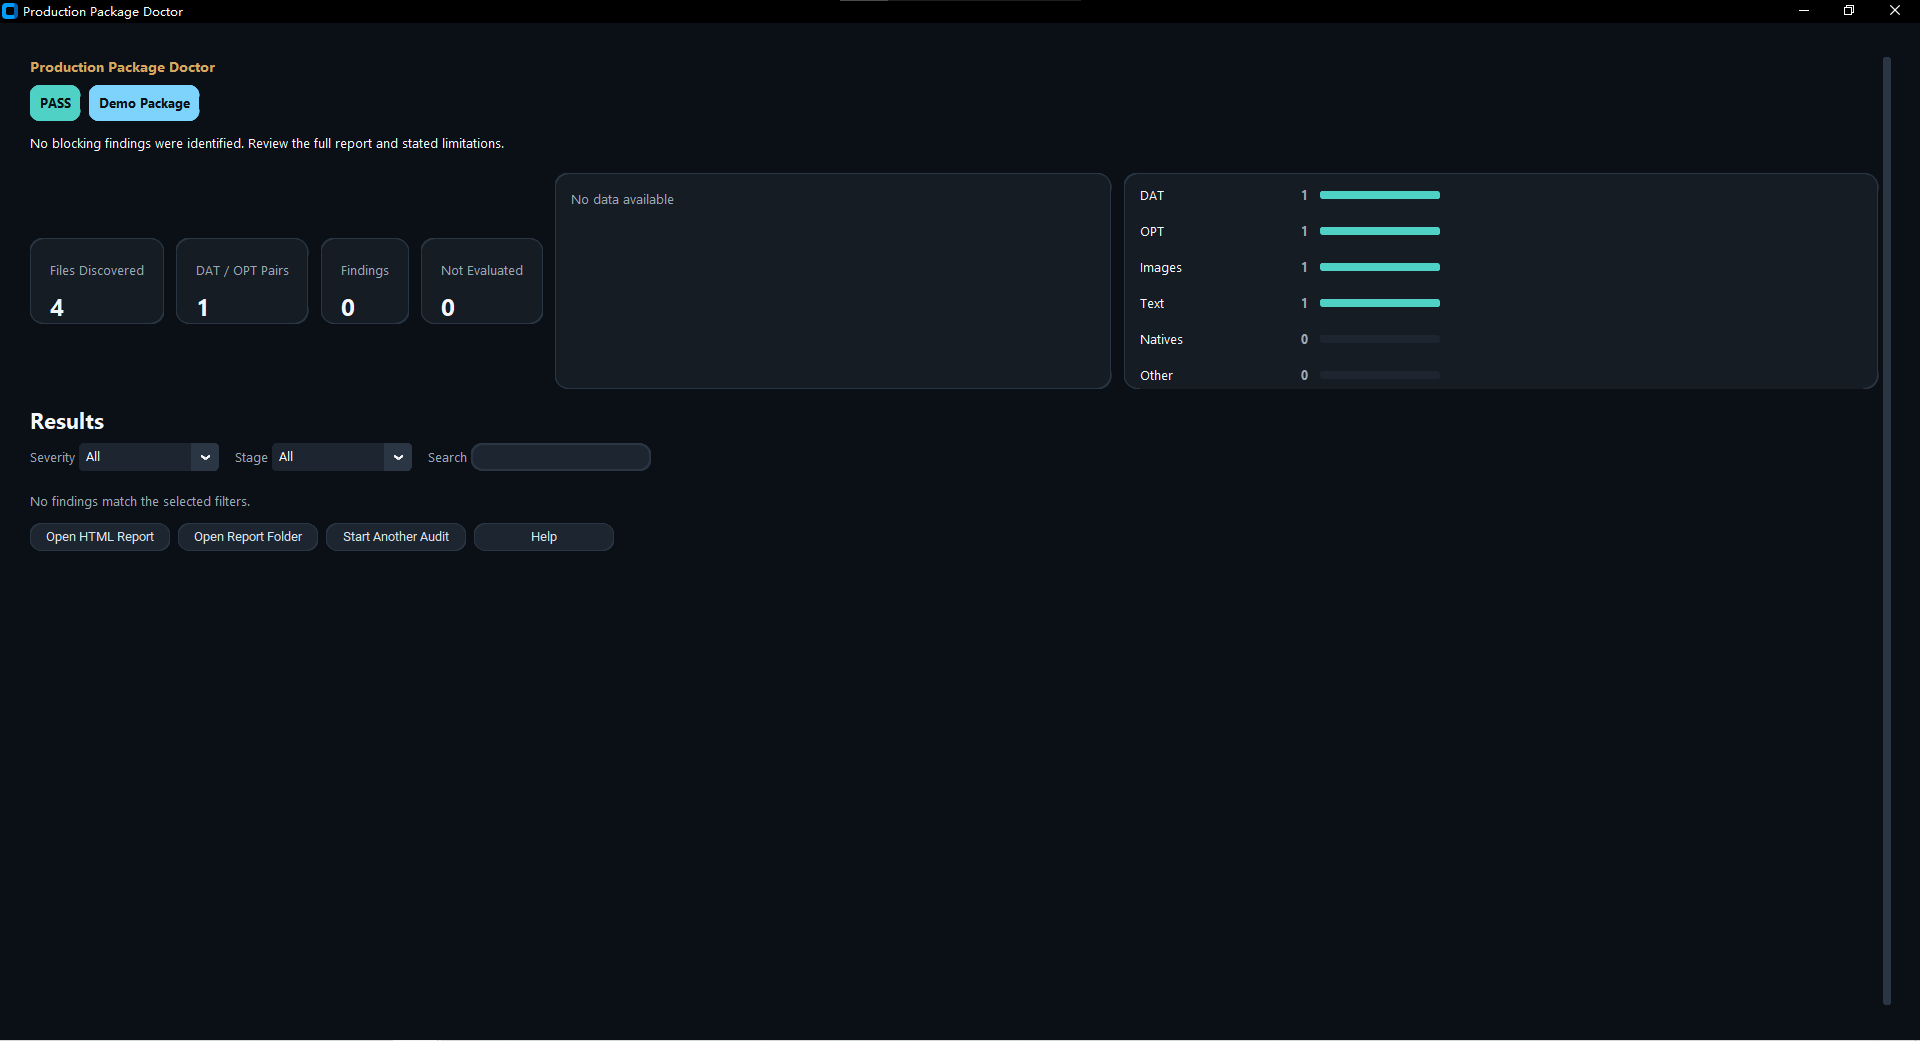Image resolution: width=1920 pixels, height=1041 pixels.
Task: Click the 'No blocking findings were identified' summary text
Action: (267, 144)
